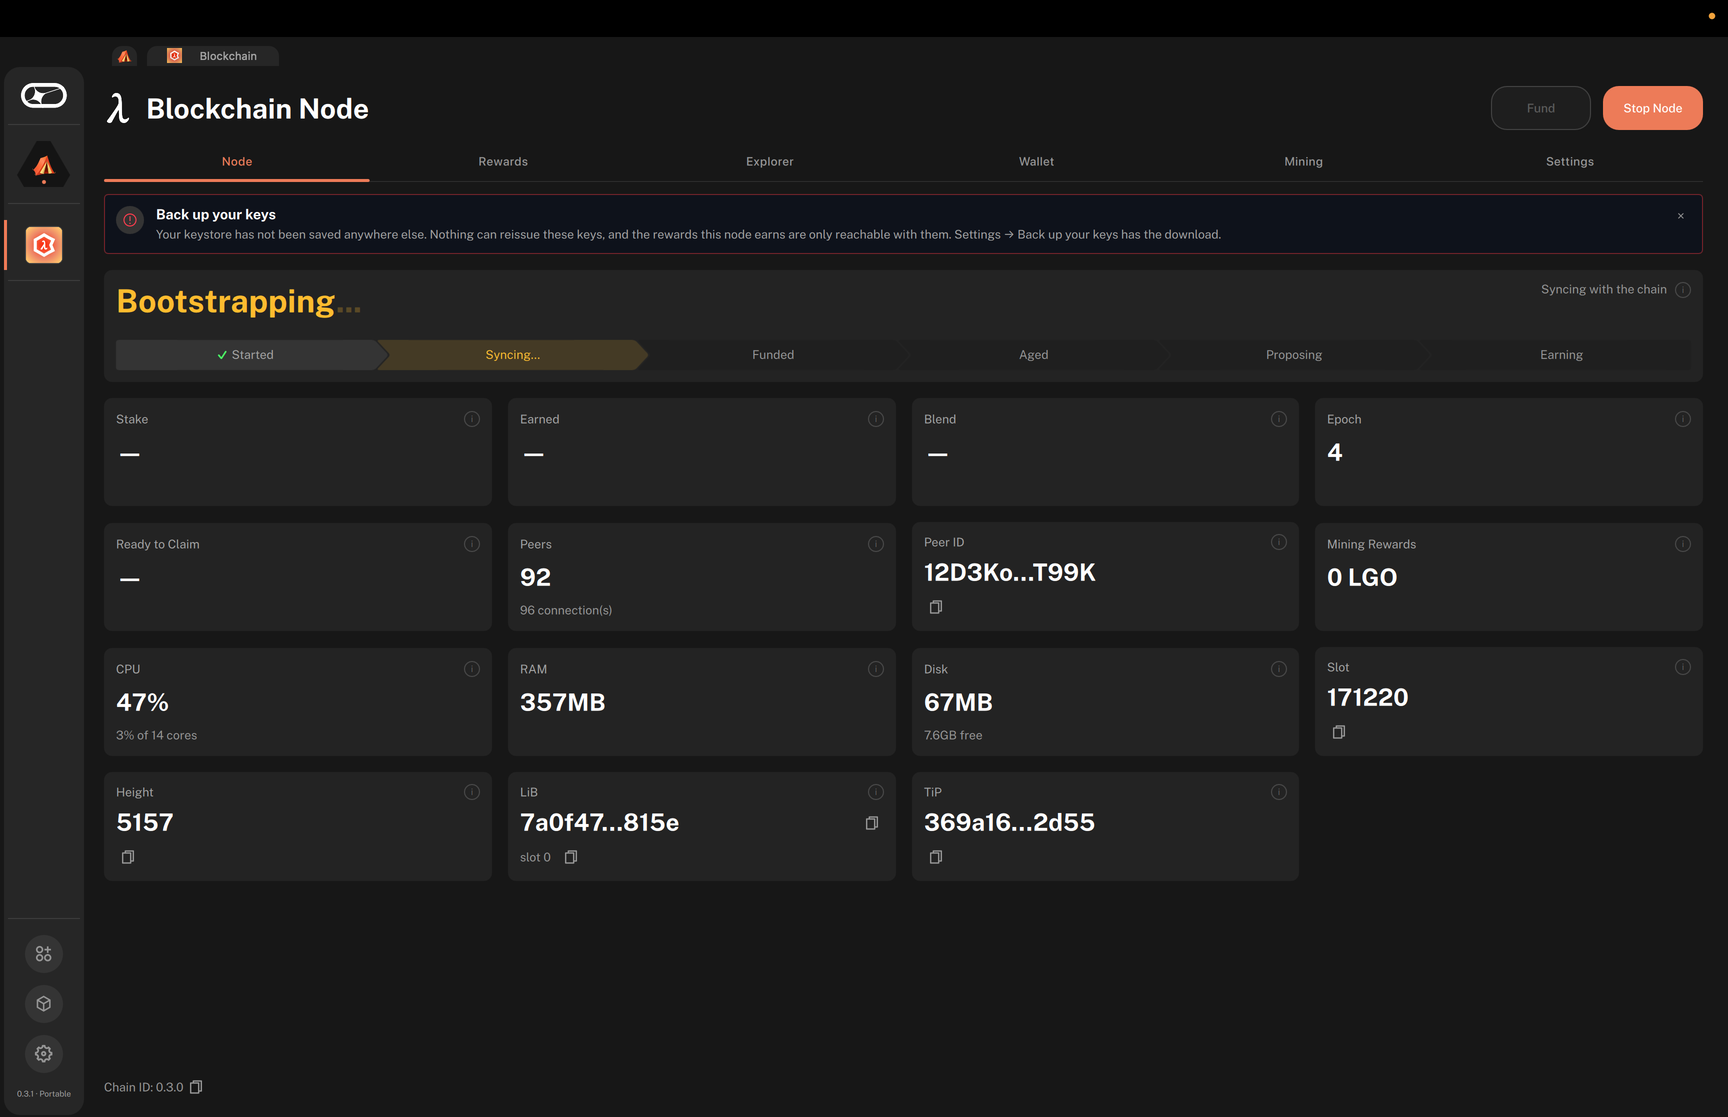Screen dimensions: 1728x1117
Task: Go to the Wallet tab
Action: pos(1036,161)
